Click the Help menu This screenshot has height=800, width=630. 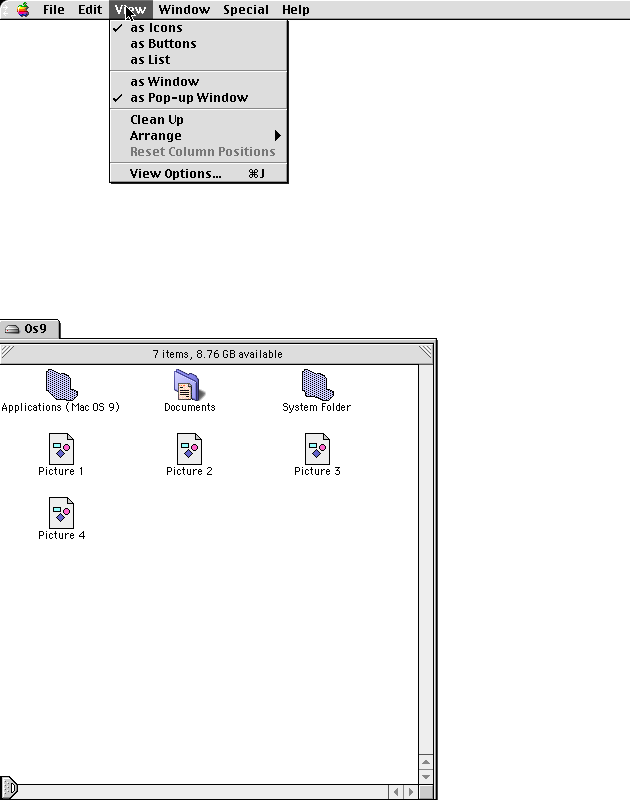[x=295, y=10]
